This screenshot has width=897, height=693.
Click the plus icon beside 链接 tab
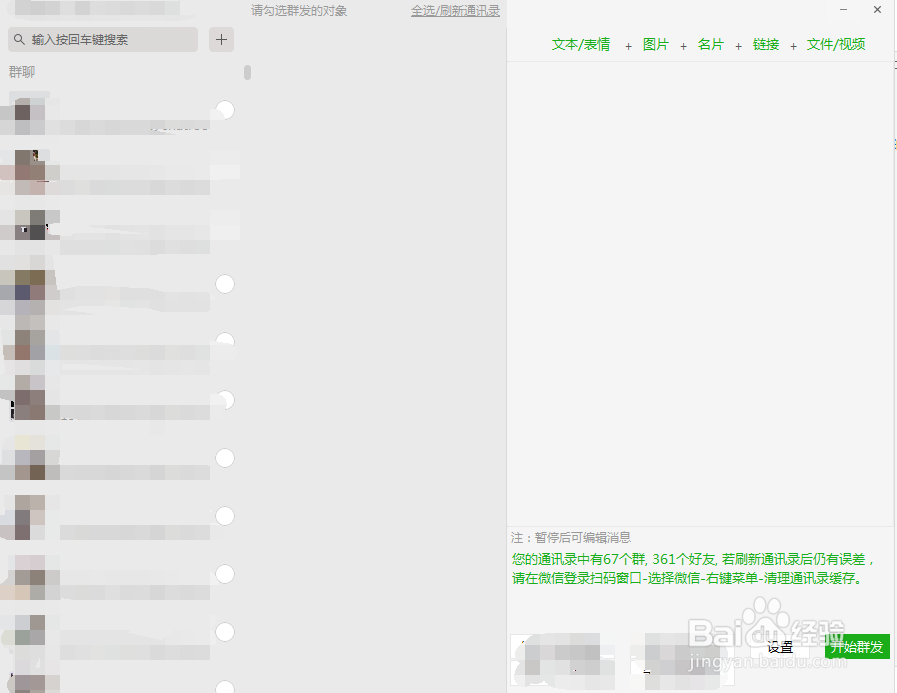point(737,45)
